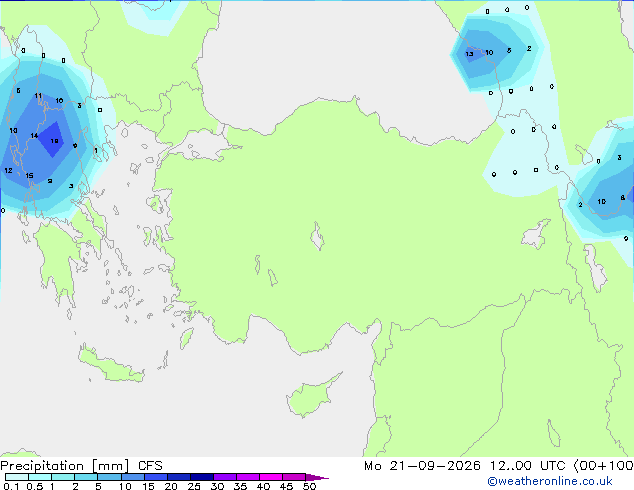The width and height of the screenshot is (634, 490).
Task: Click the island of Crete on the map
Action: (110, 366)
